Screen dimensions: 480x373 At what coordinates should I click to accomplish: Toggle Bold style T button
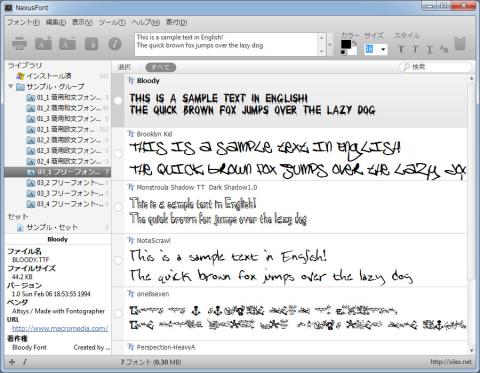(x=401, y=50)
